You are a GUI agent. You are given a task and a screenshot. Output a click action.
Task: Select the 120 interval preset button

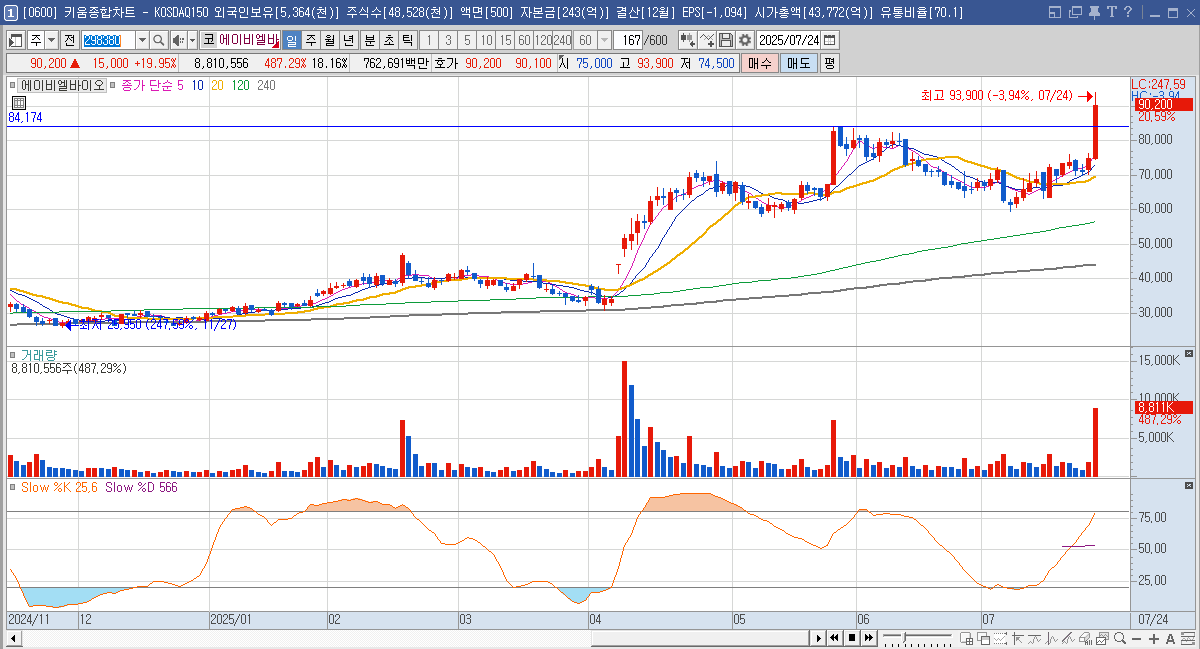pyautogui.click(x=542, y=40)
